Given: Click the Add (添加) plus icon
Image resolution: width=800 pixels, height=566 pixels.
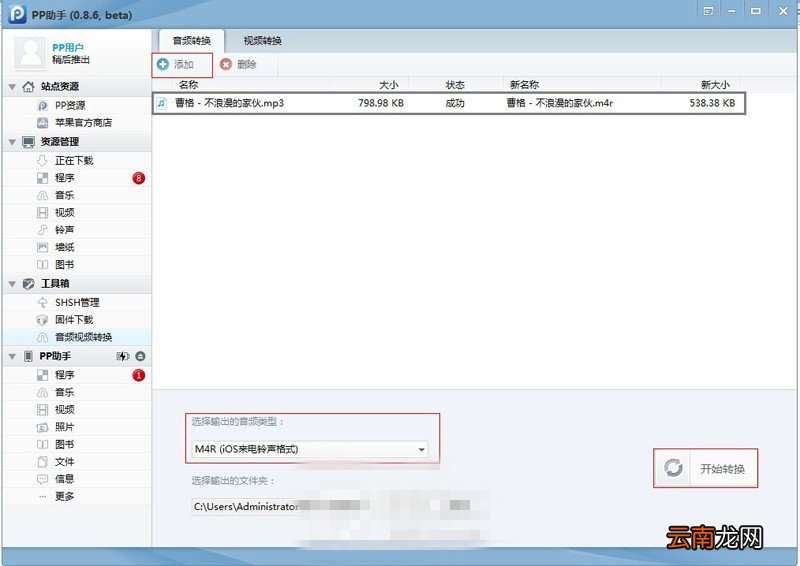Looking at the screenshot, I should (x=163, y=64).
